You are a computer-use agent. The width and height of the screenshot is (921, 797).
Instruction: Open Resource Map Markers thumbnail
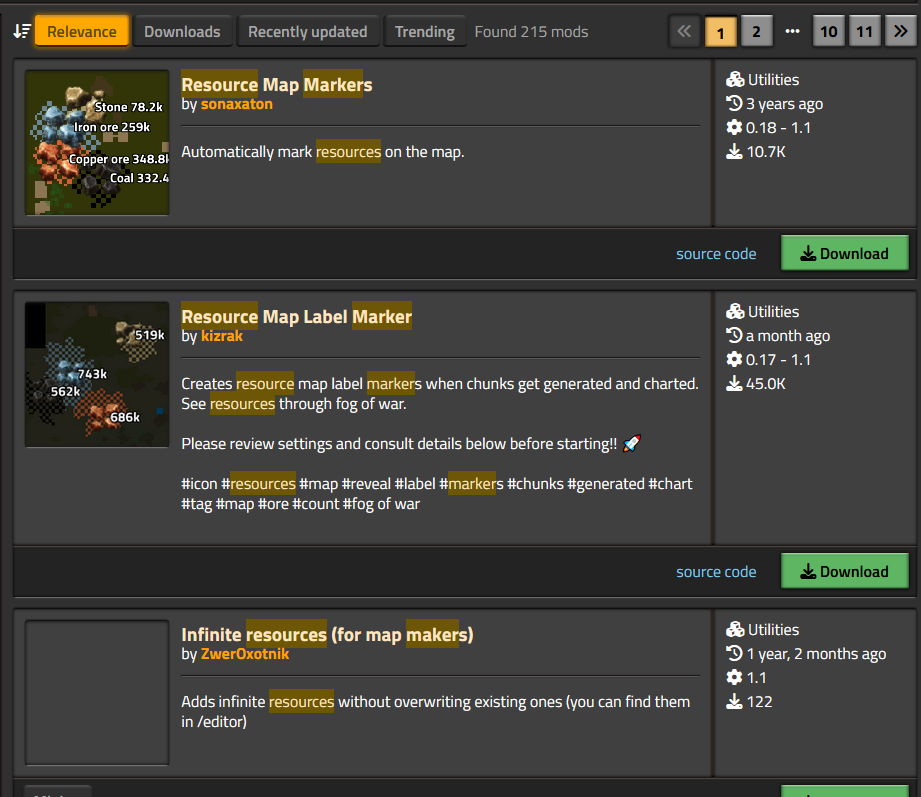pyautogui.click(x=97, y=142)
